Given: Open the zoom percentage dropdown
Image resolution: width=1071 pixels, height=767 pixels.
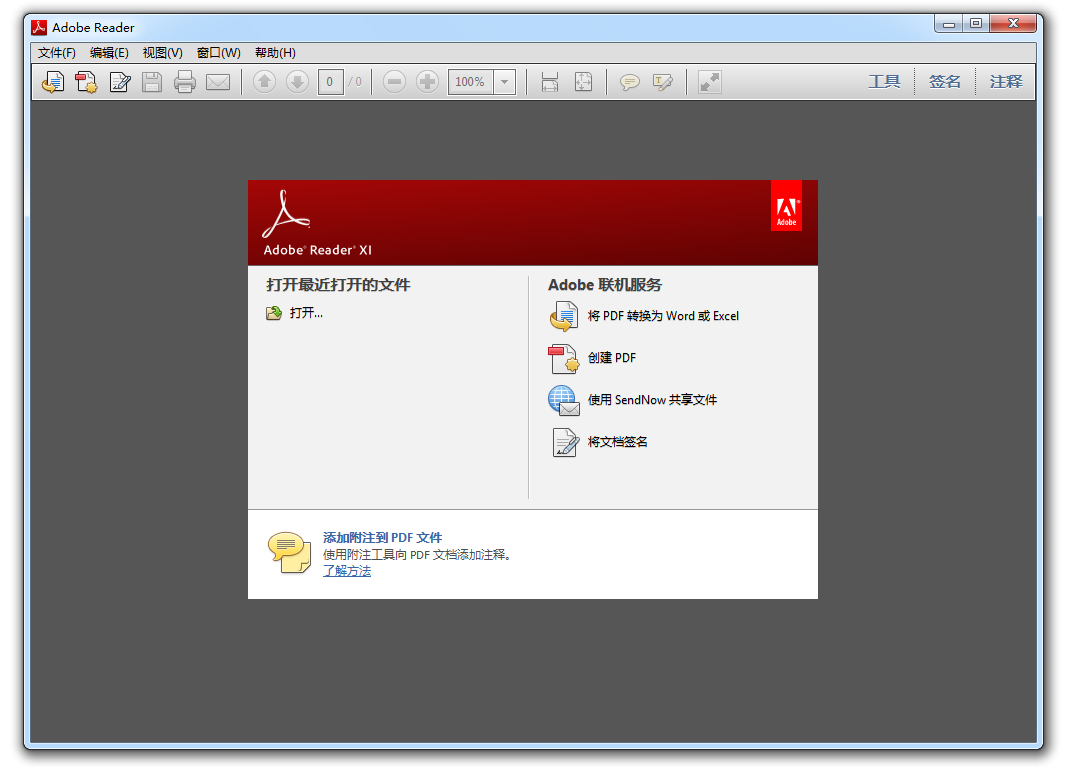Looking at the screenshot, I should [505, 81].
